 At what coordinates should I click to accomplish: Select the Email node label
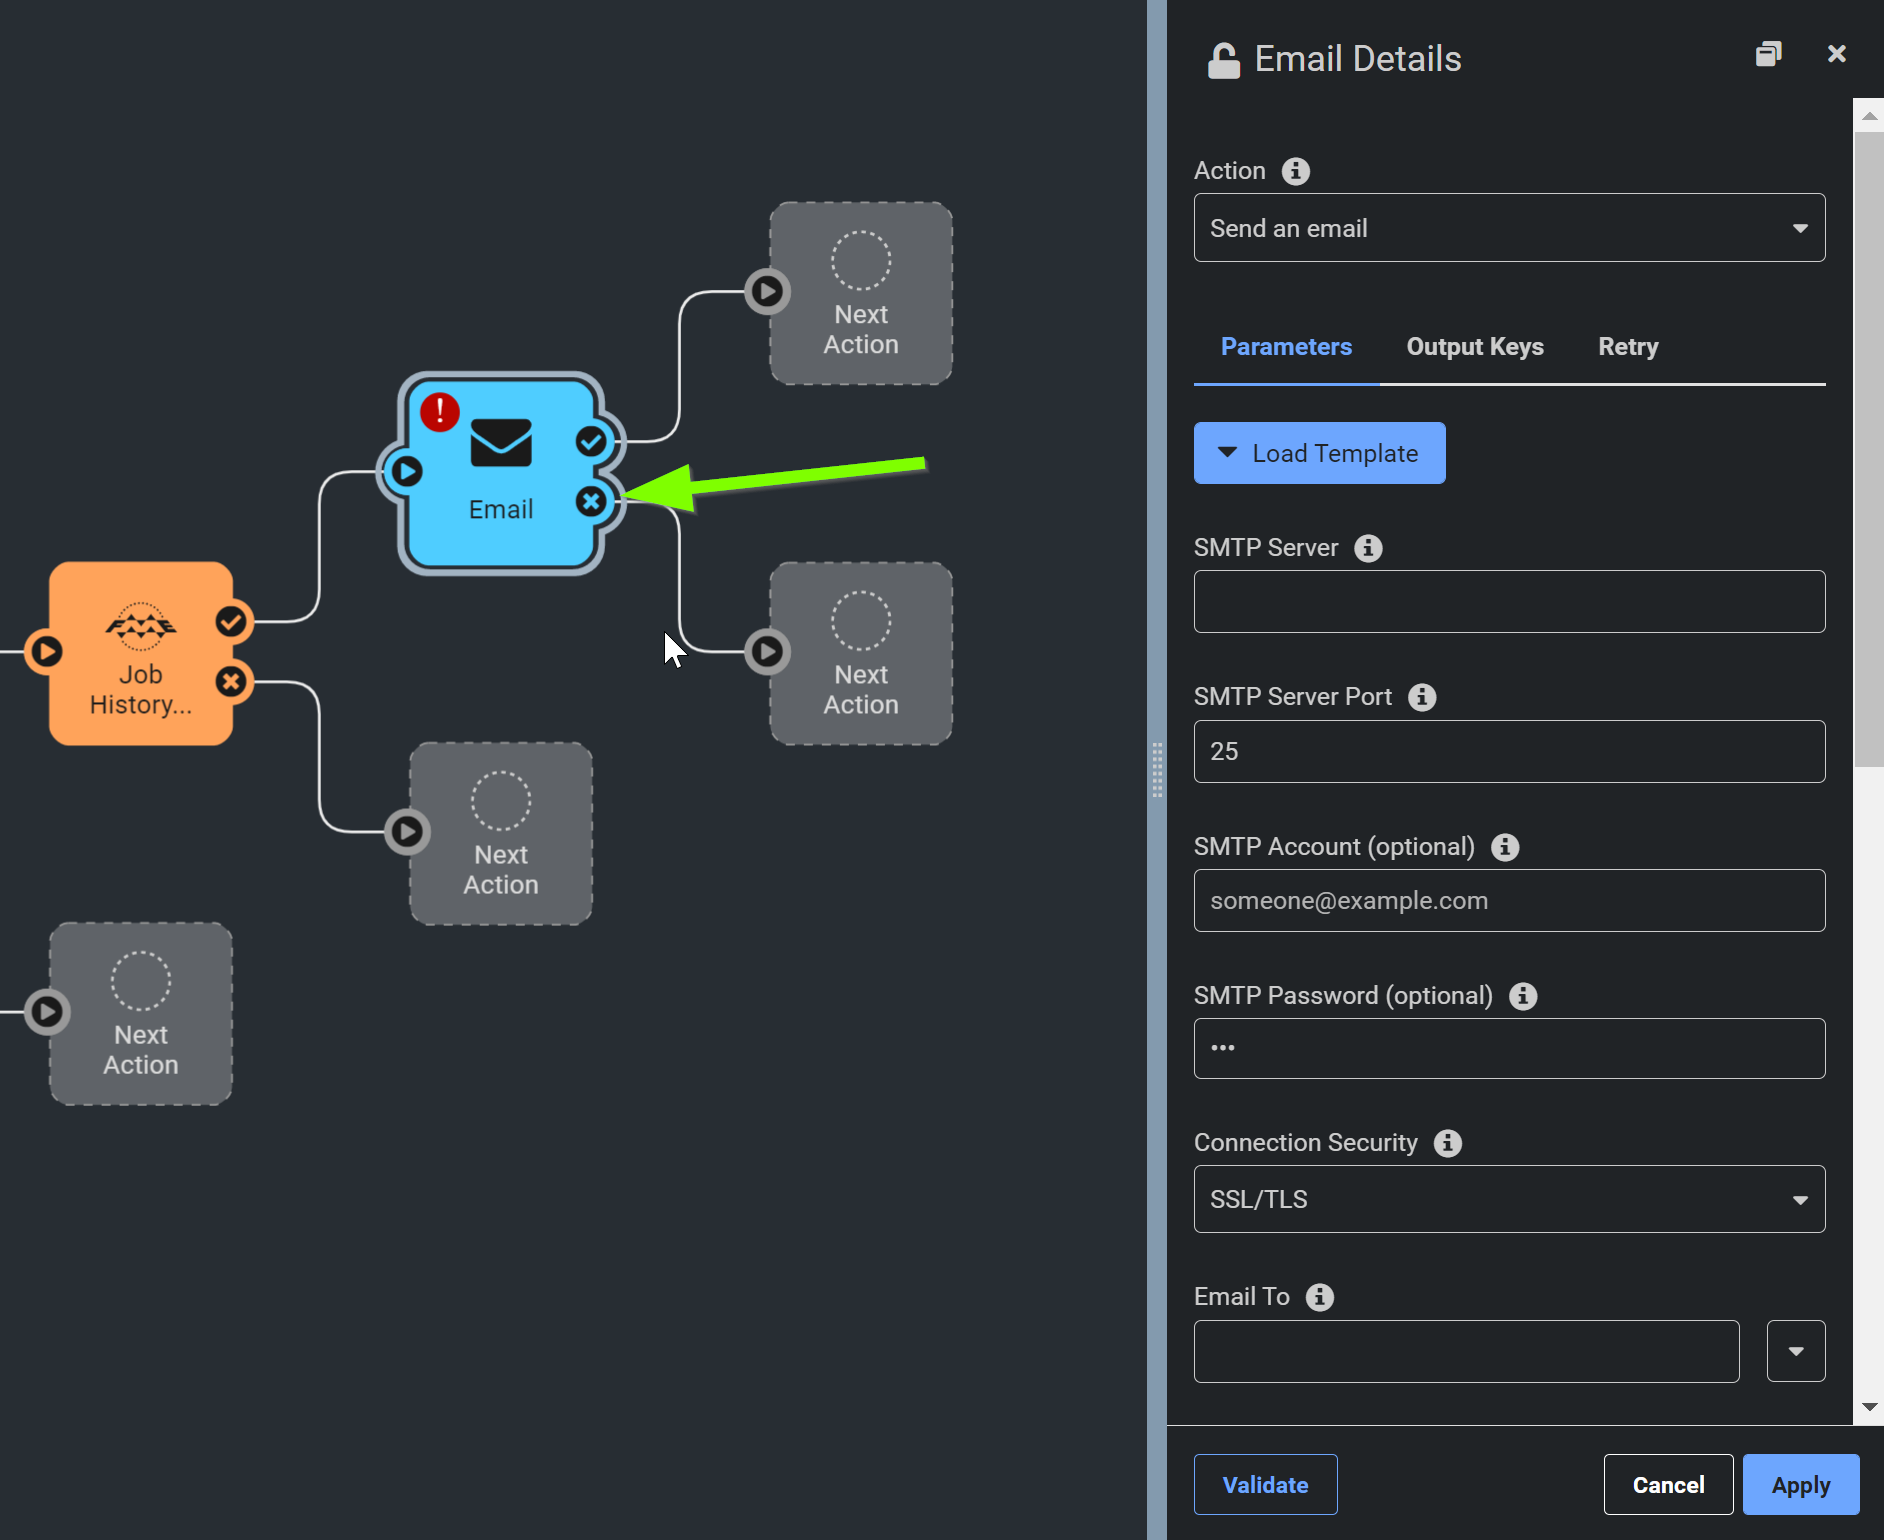[501, 509]
